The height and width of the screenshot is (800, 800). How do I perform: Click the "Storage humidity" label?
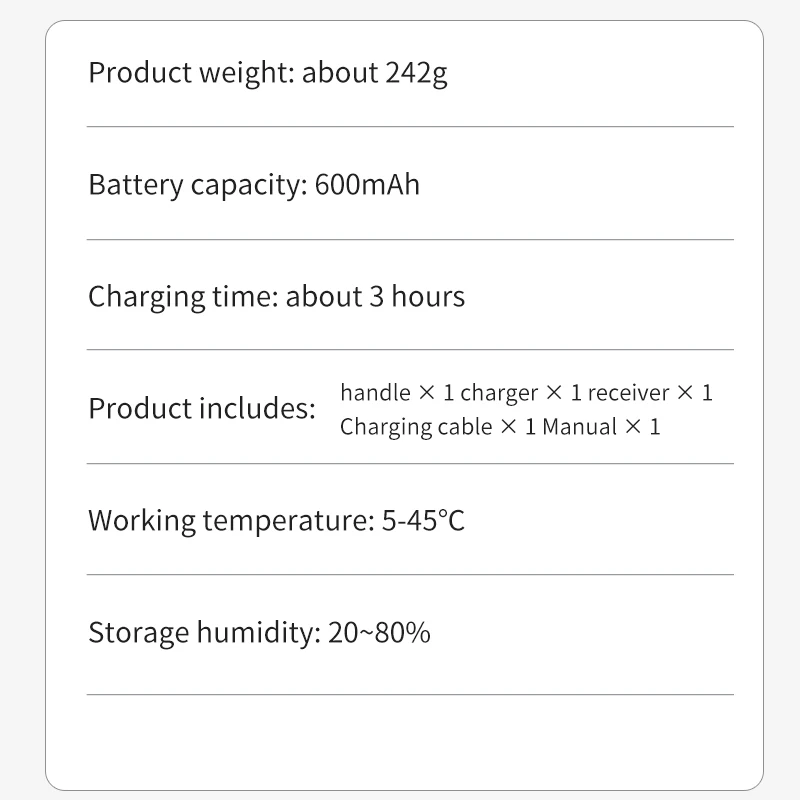coord(203,633)
